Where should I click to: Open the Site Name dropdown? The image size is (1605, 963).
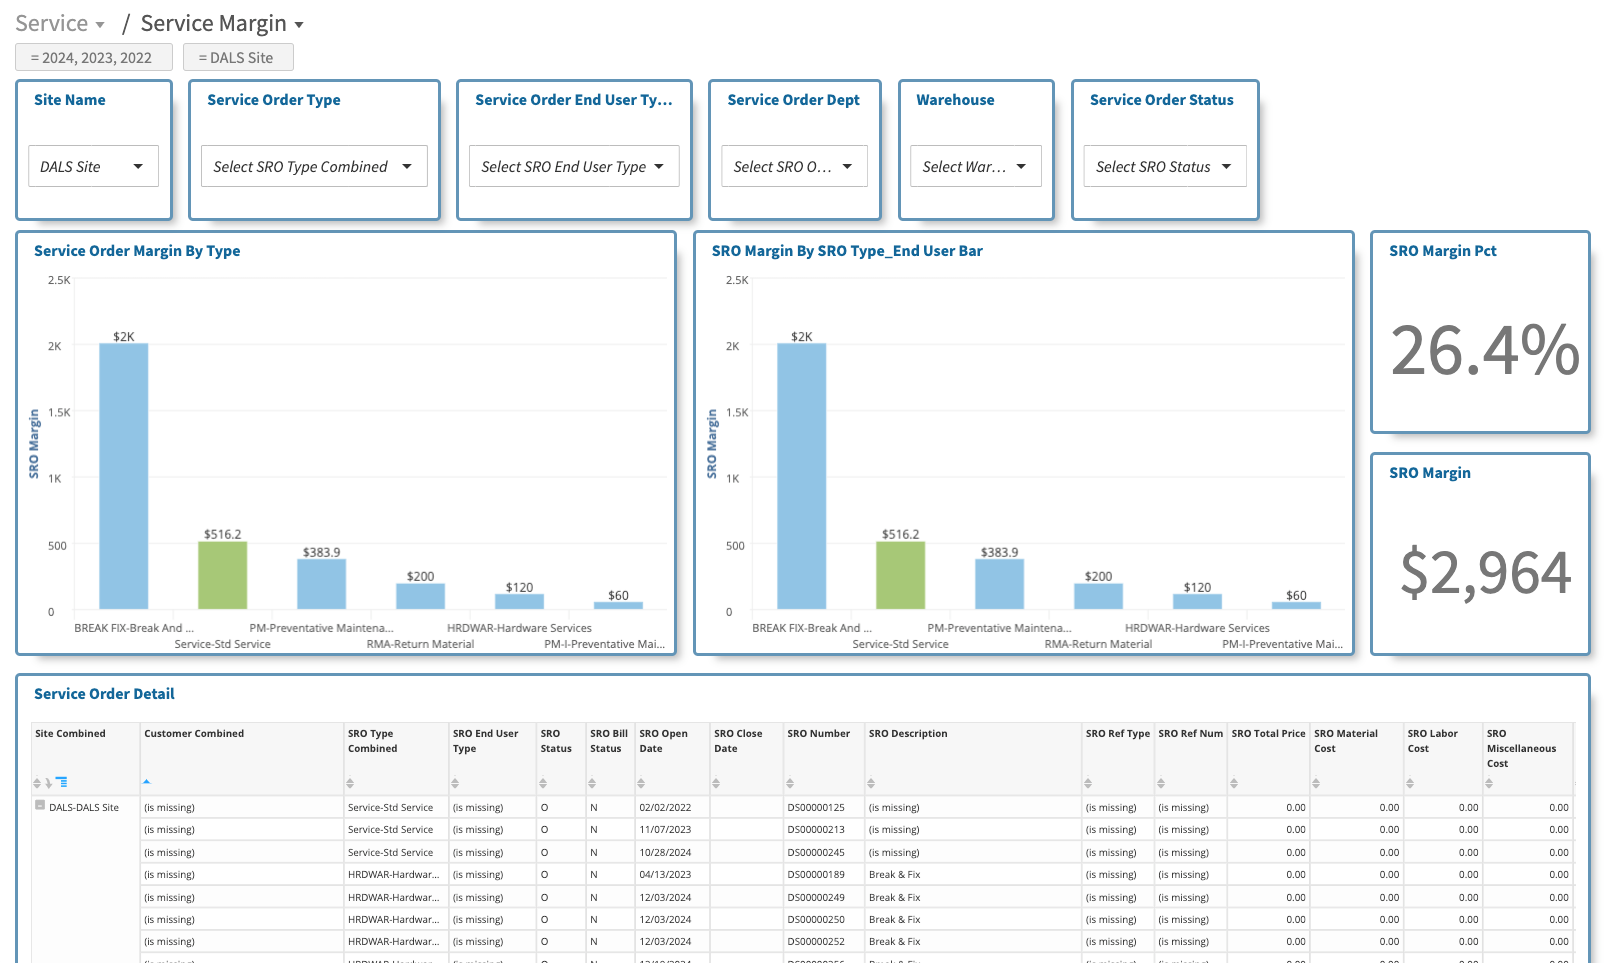(93, 166)
